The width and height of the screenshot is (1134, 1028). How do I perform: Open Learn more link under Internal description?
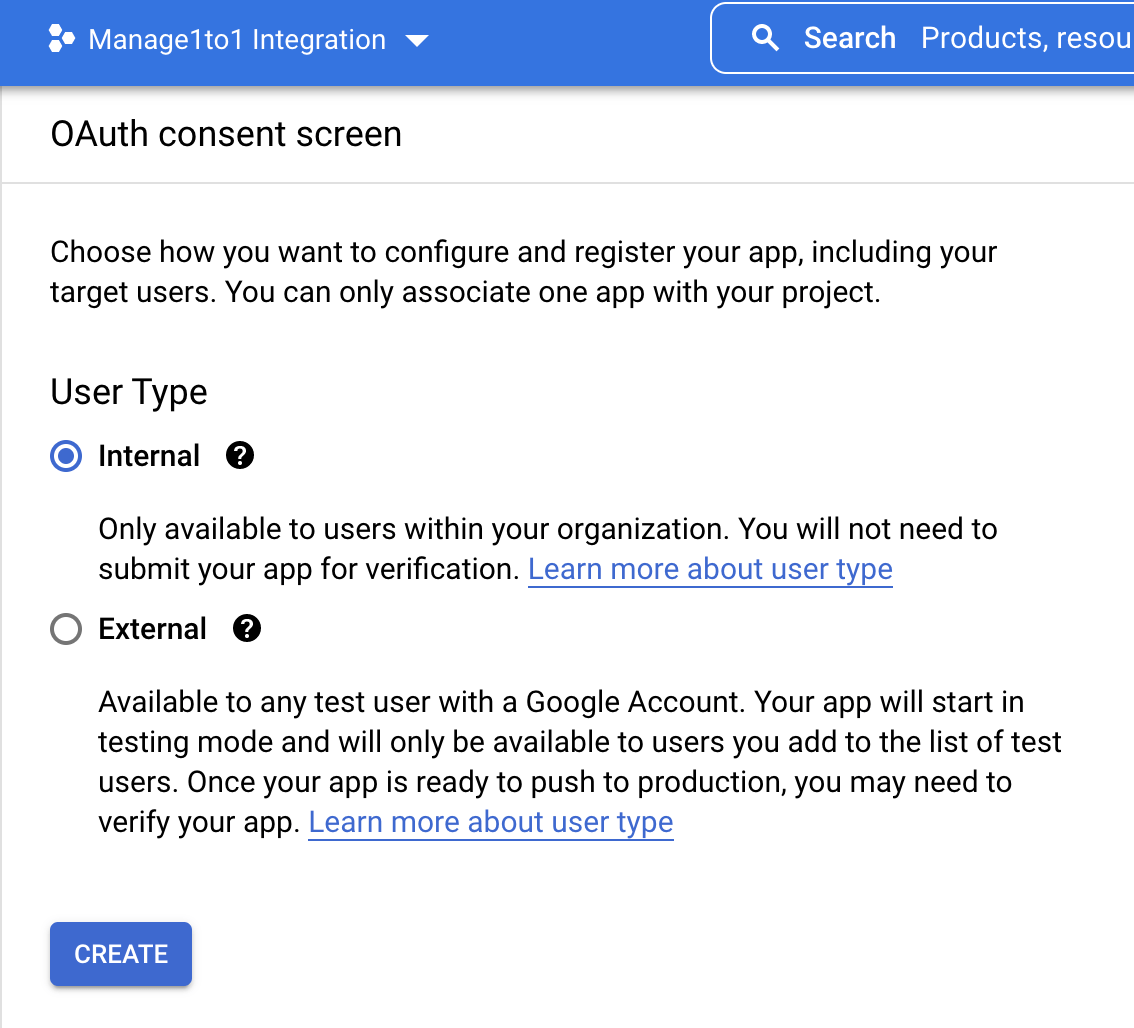pos(710,569)
